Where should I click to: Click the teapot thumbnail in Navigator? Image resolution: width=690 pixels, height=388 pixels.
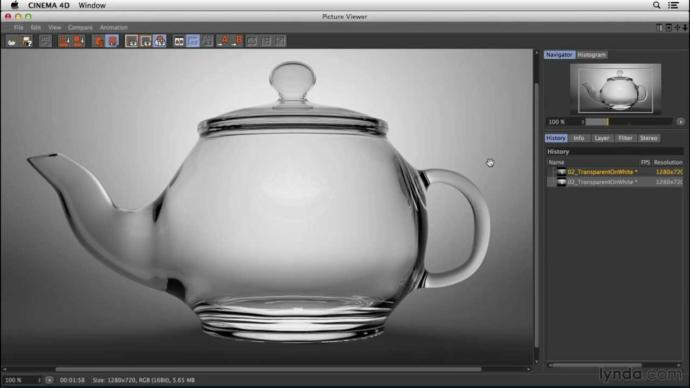(615, 88)
